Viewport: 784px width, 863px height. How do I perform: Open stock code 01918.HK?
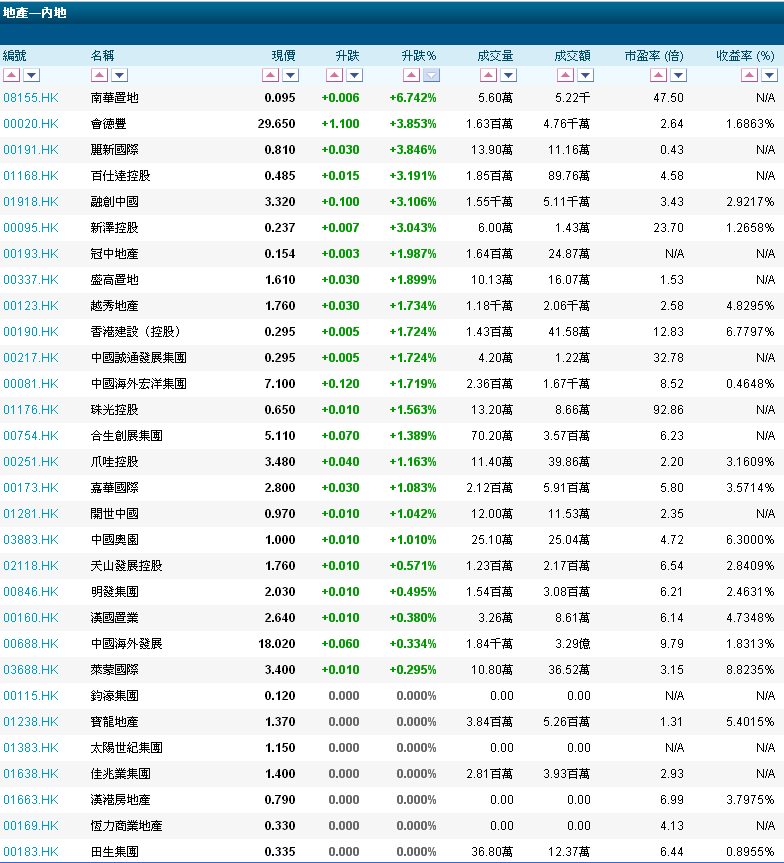(x=31, y=201)
